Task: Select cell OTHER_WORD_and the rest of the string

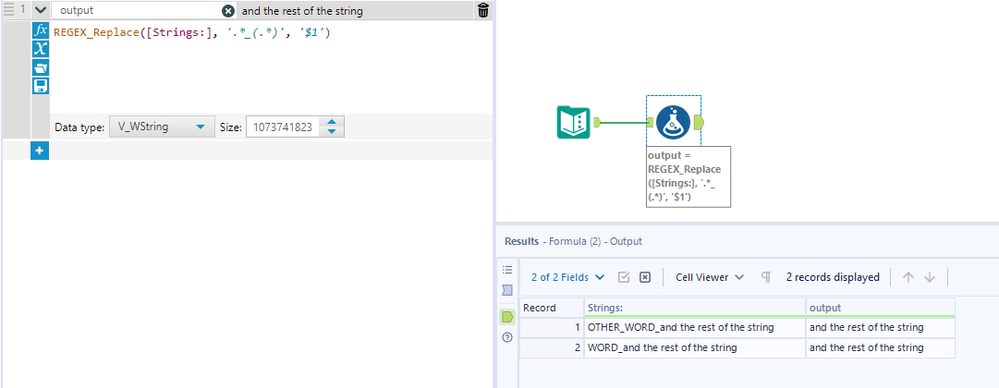Action: coord(695,327)
